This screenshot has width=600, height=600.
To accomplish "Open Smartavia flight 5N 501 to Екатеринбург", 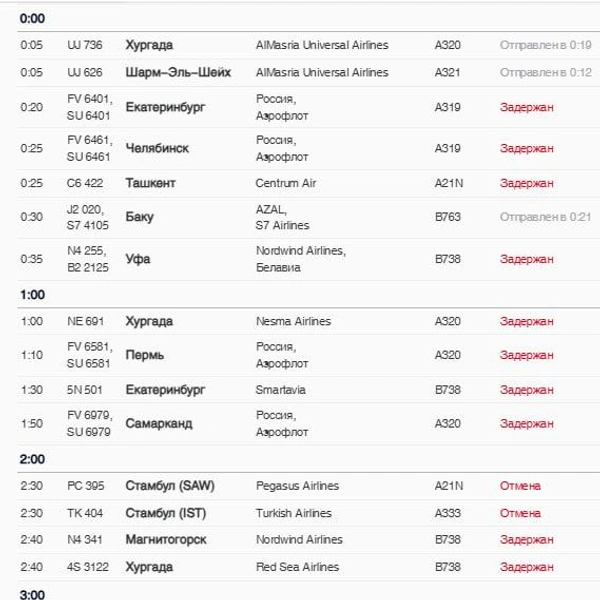I will pyautogui.click(x=308, y=390).
